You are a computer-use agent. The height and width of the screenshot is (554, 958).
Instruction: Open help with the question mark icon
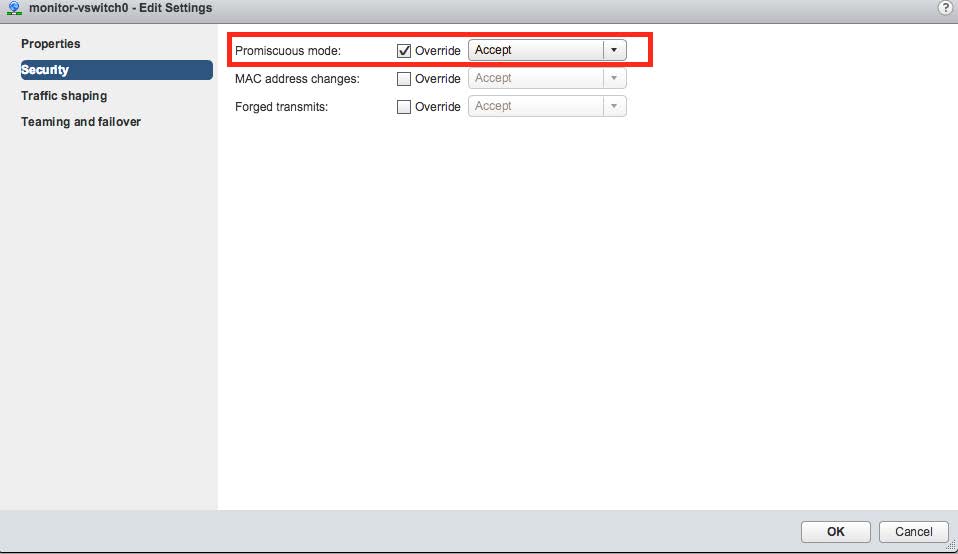click(x=945, y=8)
